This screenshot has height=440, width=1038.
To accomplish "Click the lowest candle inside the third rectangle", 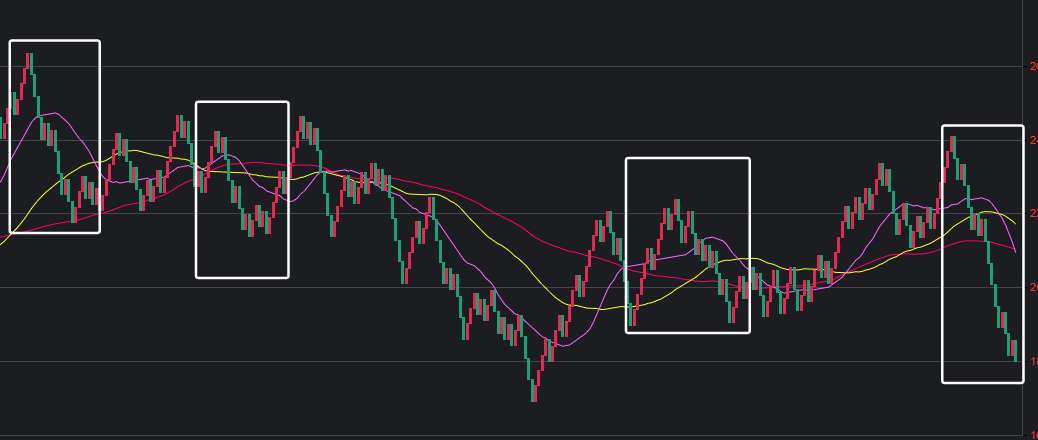I will pos(632,318).
